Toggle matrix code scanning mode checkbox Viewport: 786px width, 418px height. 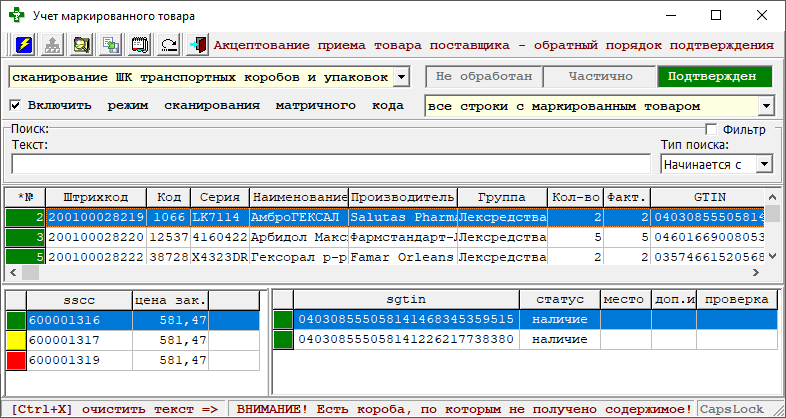[x=16, y=105]
